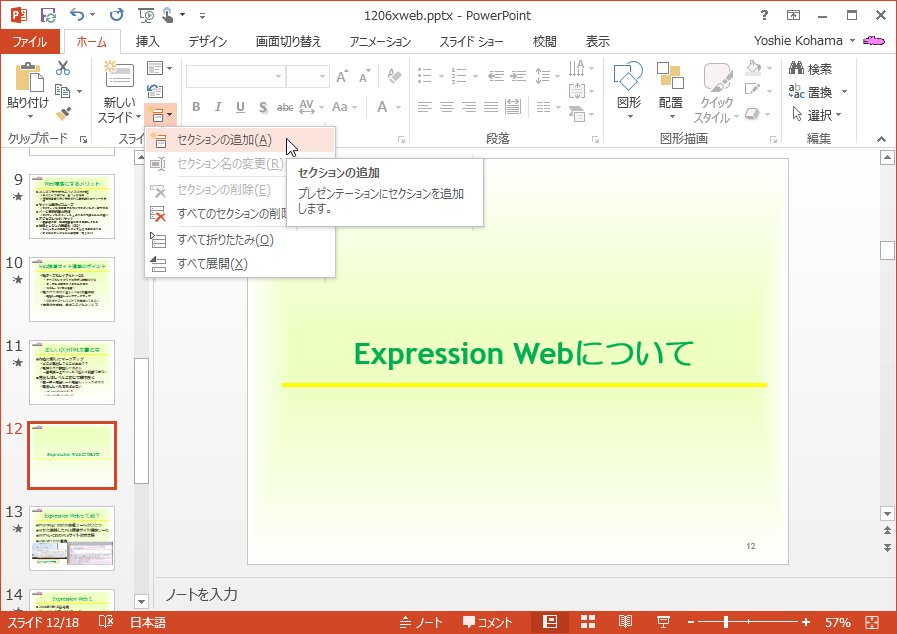This screenshot has width=897, height=634.
Task: Click zoom in plus button
Action: (x=806, y=622)
